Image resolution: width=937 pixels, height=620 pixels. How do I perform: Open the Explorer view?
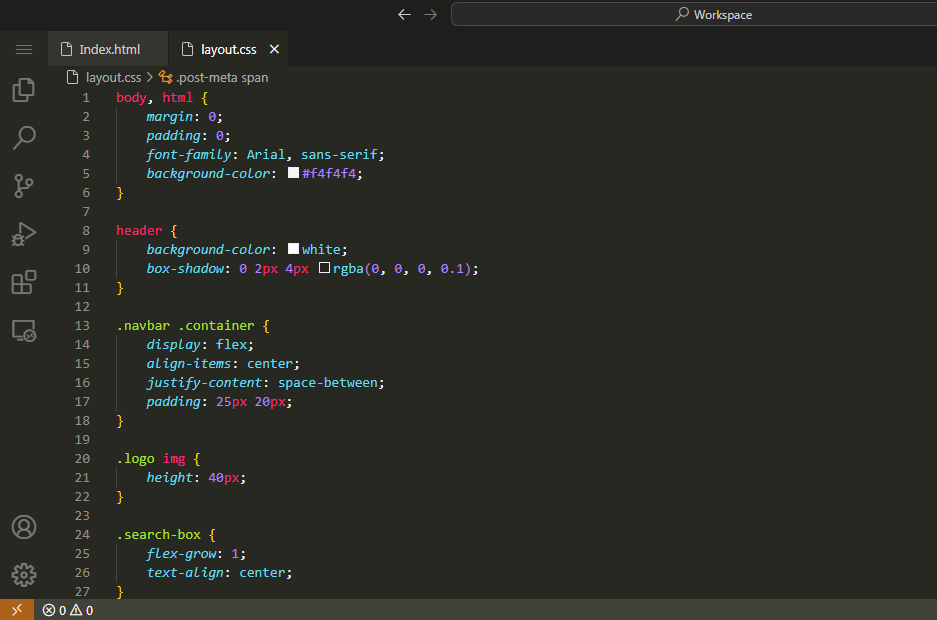click(x=24, y=90)
